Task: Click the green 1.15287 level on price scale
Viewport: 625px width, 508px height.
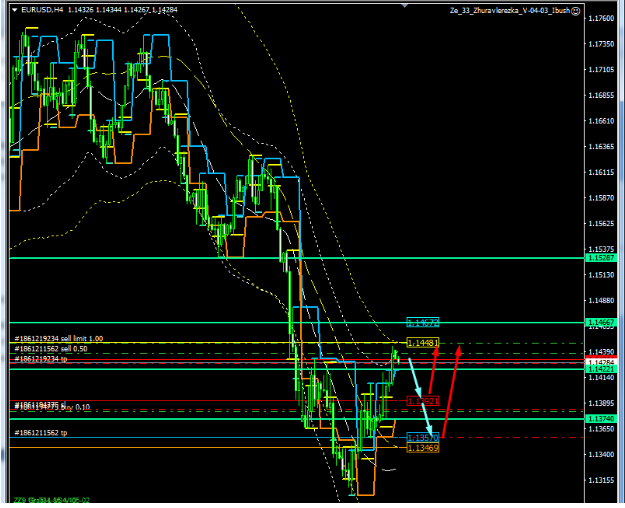Action: (x=601, y=259)
